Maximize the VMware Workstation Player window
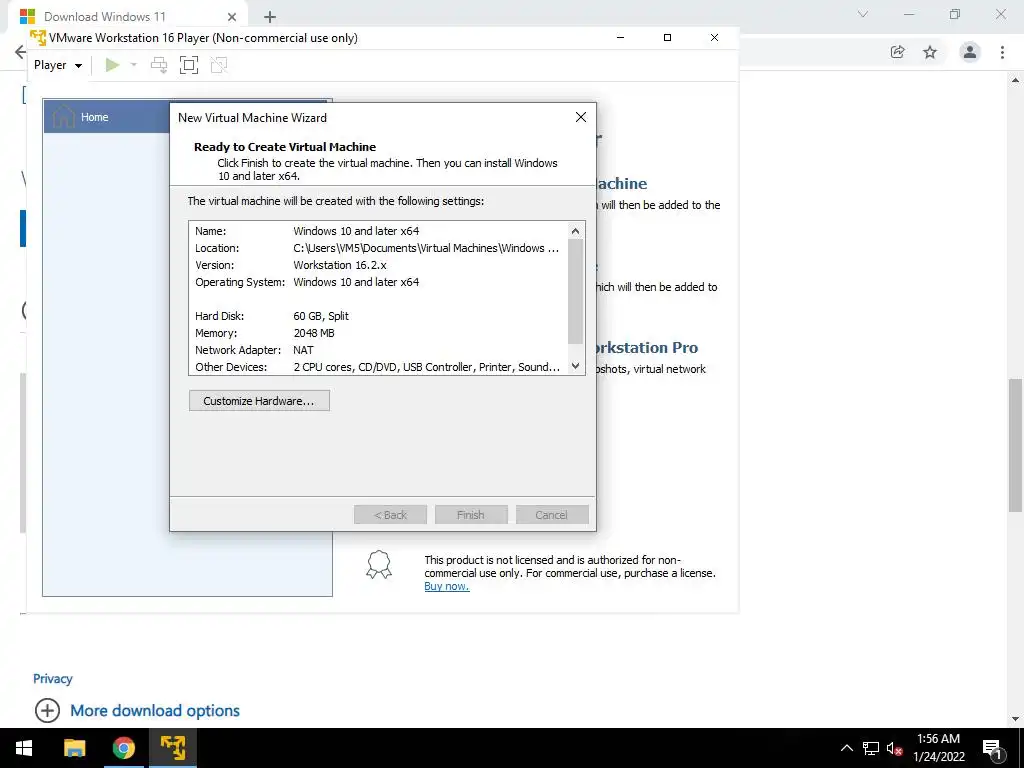 [667, 38]
